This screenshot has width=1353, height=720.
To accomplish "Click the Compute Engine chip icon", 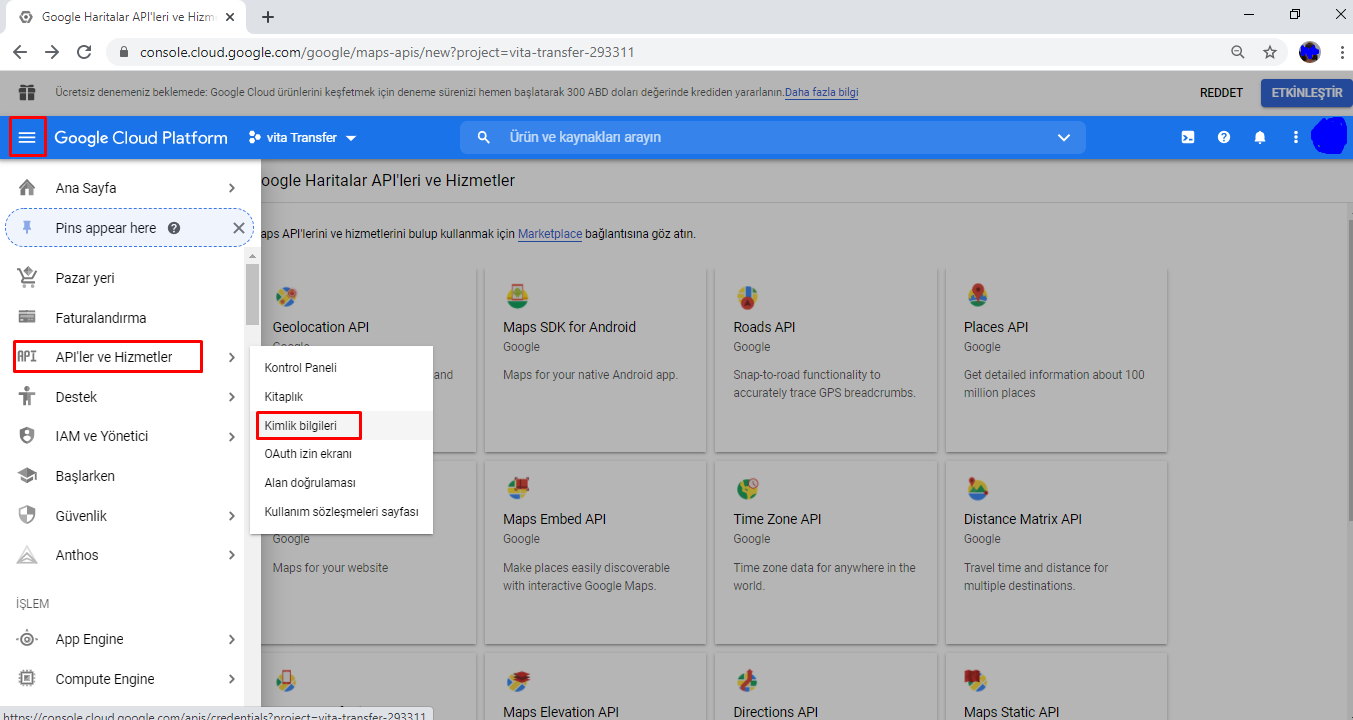I will tap(27, 679).
